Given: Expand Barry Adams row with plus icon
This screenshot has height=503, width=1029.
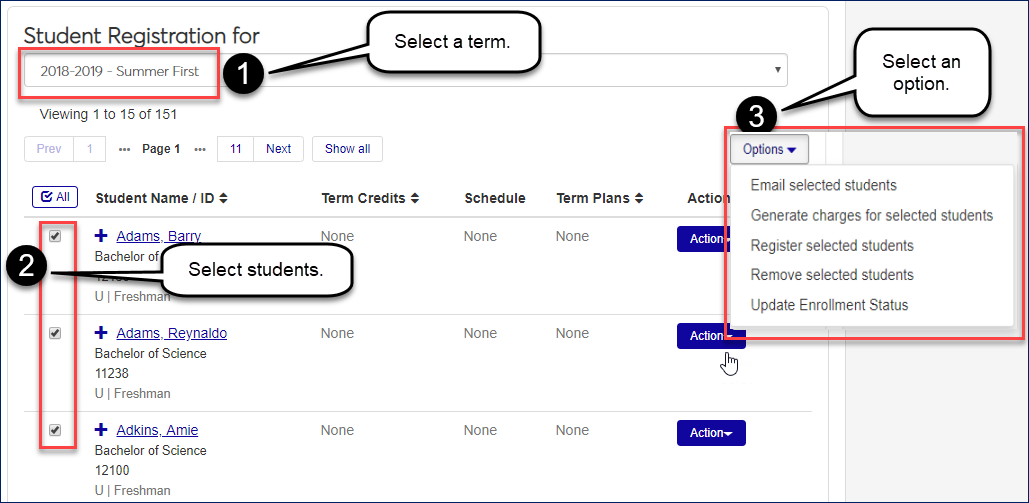Looking at the screenshot, I should pyautogui.click(x=101, y=236).
